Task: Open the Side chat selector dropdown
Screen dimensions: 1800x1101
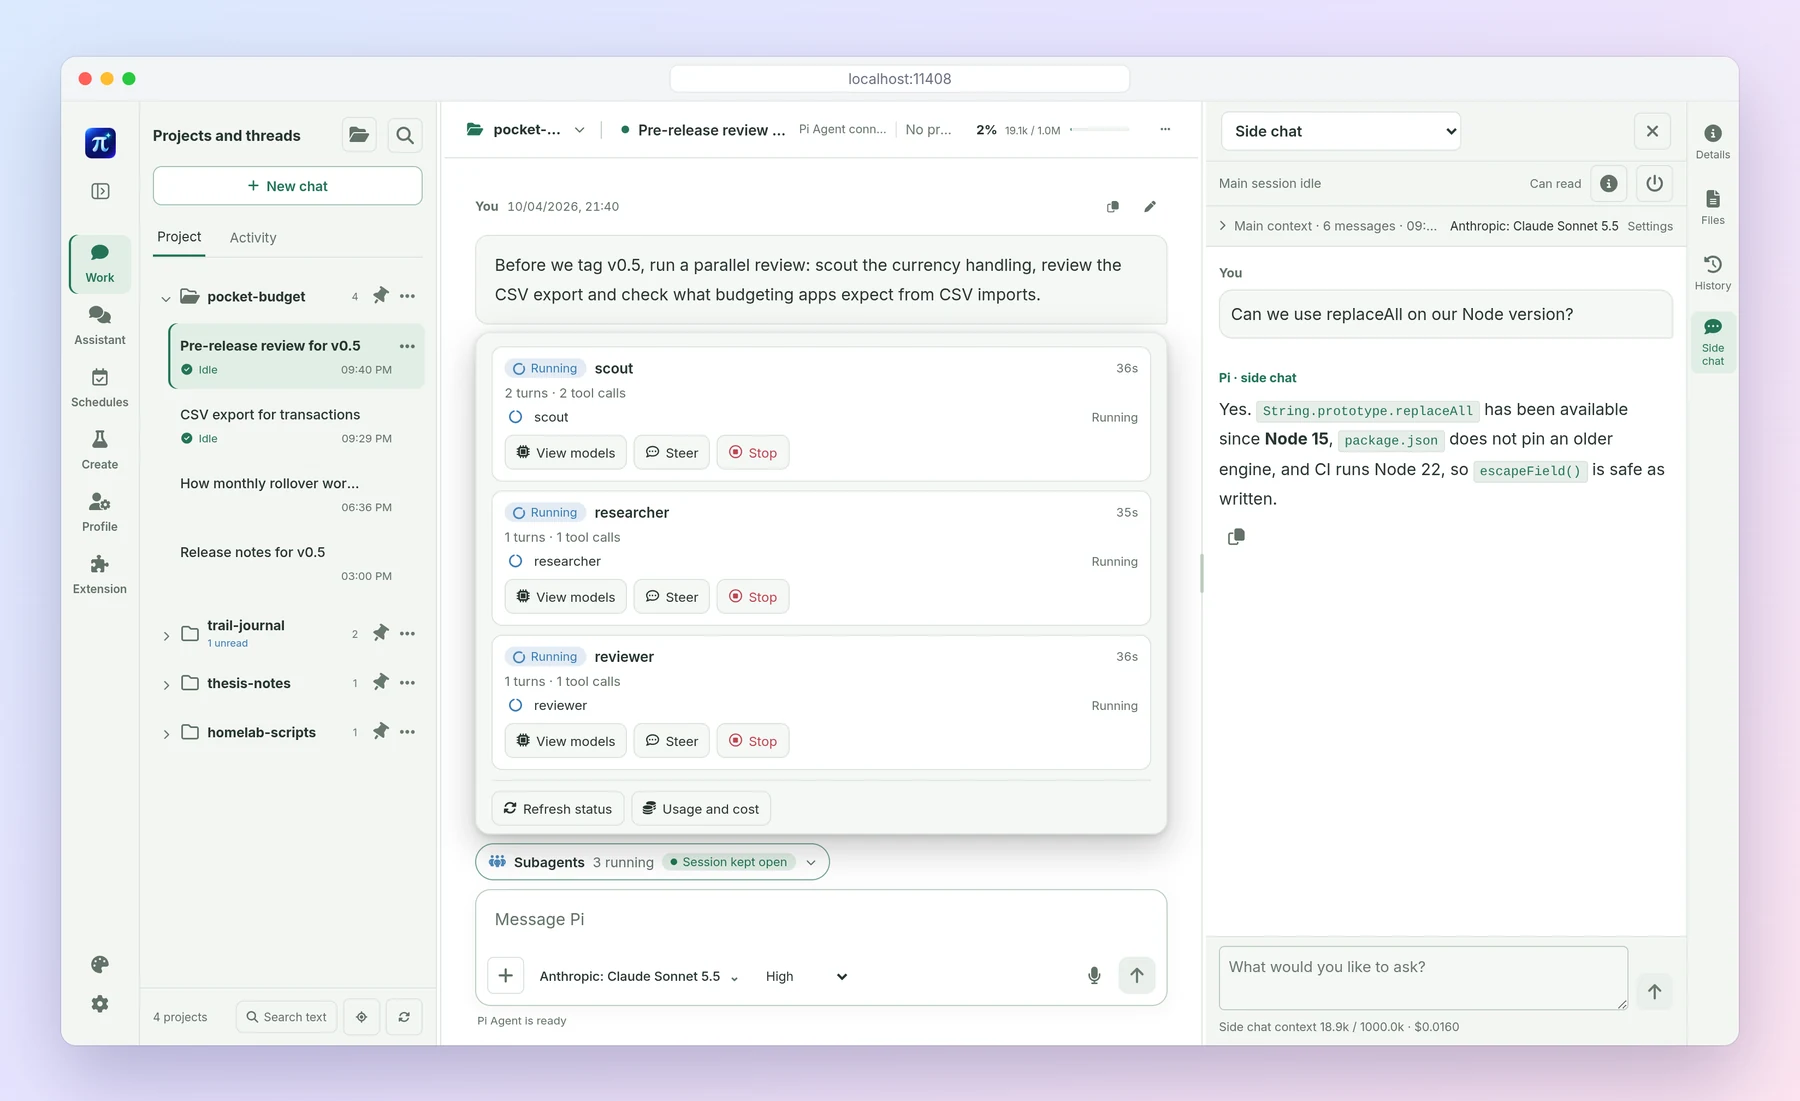Action: click(x=1341, y=131)
